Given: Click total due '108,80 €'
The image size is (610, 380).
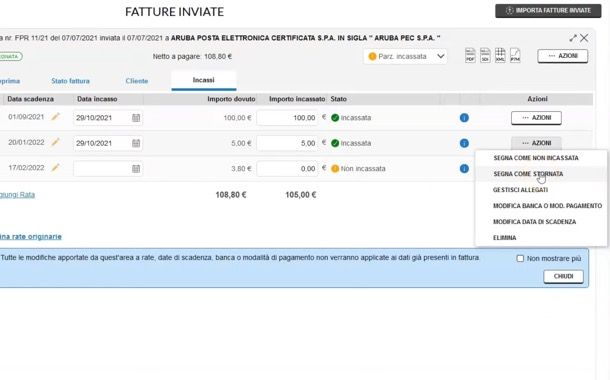Looking at the screenshot, I should tap(231, 194).
